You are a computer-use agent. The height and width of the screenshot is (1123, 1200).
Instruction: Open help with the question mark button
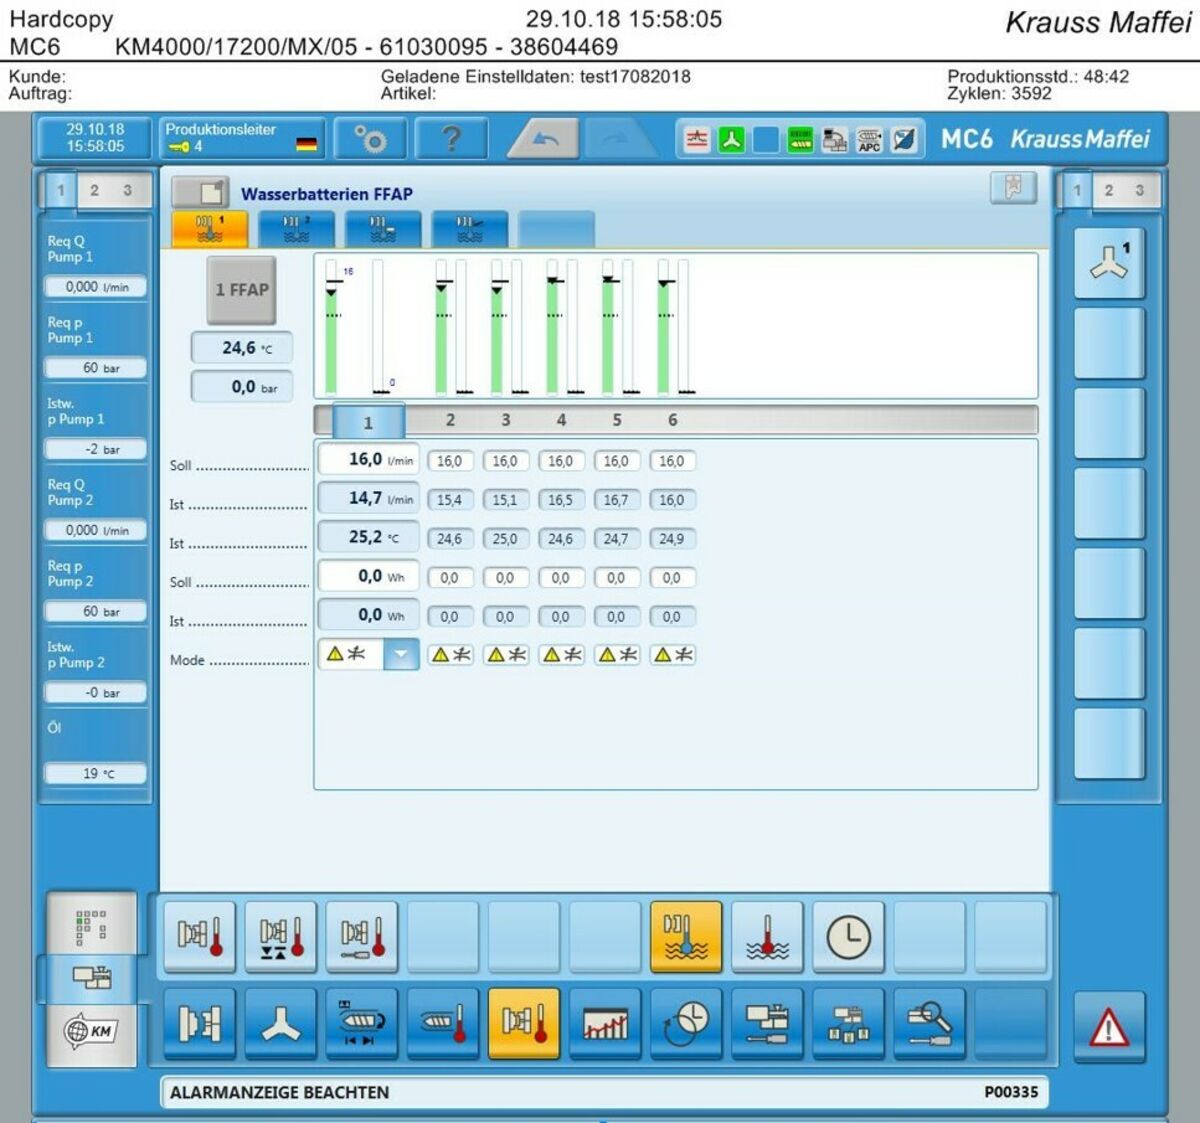point(451,139)
